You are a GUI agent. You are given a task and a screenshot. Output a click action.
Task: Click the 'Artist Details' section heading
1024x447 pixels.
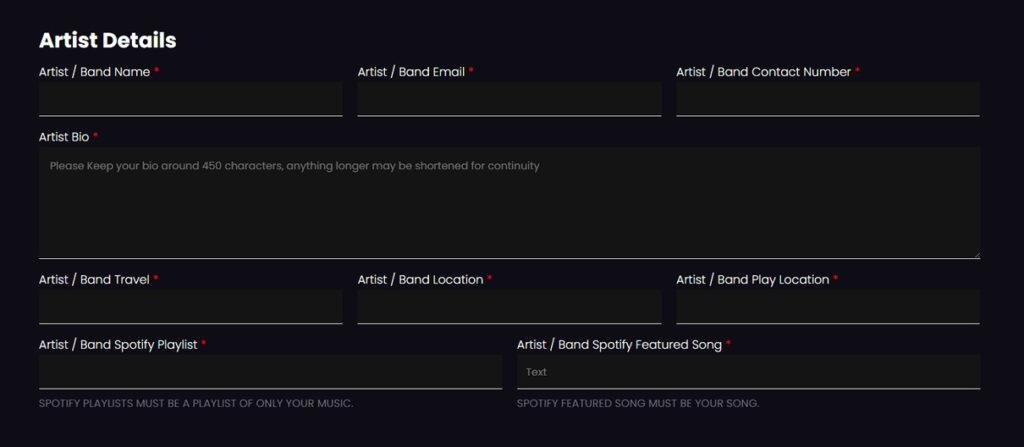[107, 41]
